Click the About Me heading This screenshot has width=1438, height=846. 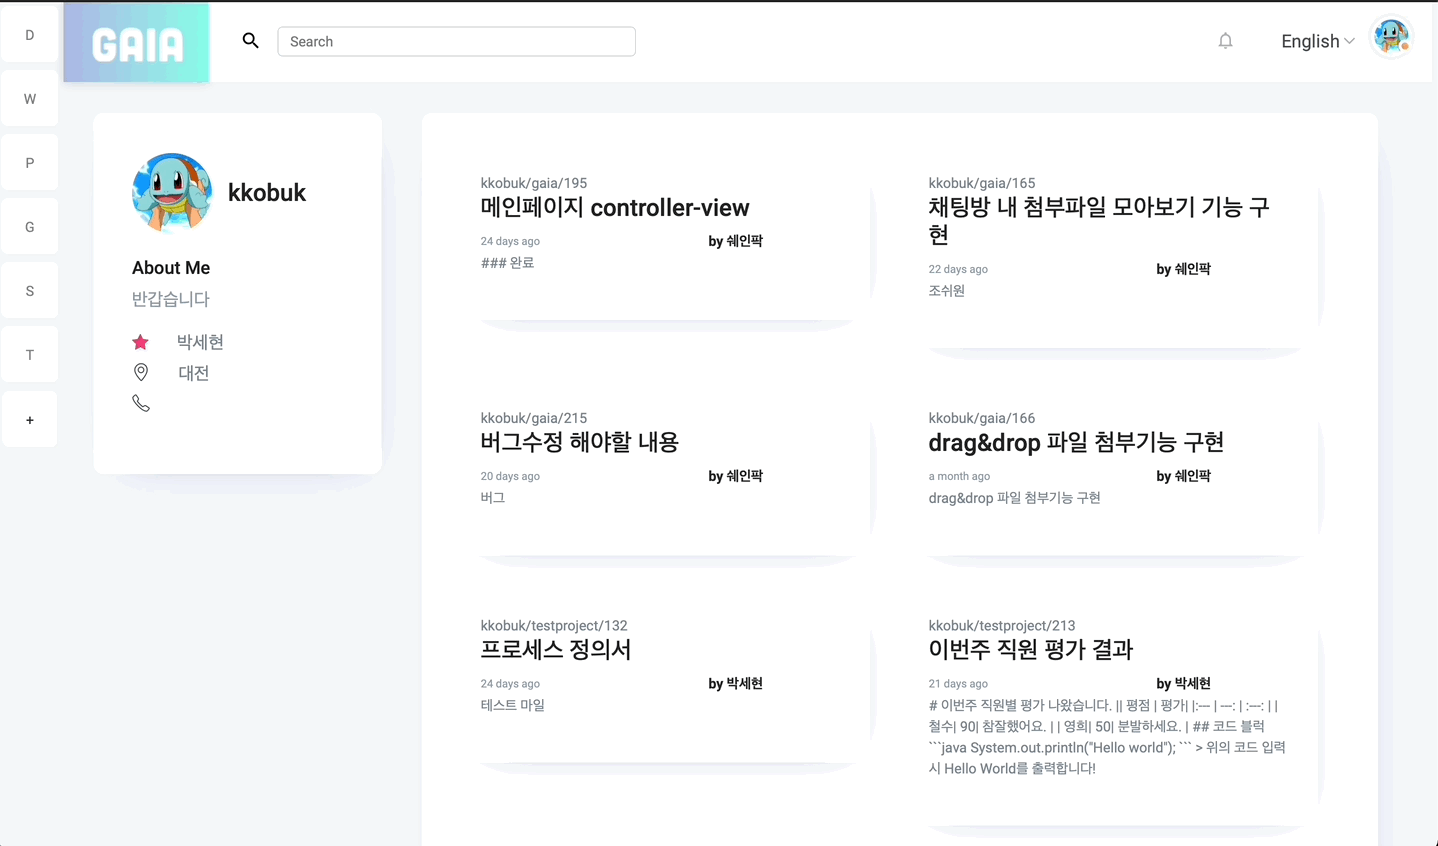pos(171,268)
